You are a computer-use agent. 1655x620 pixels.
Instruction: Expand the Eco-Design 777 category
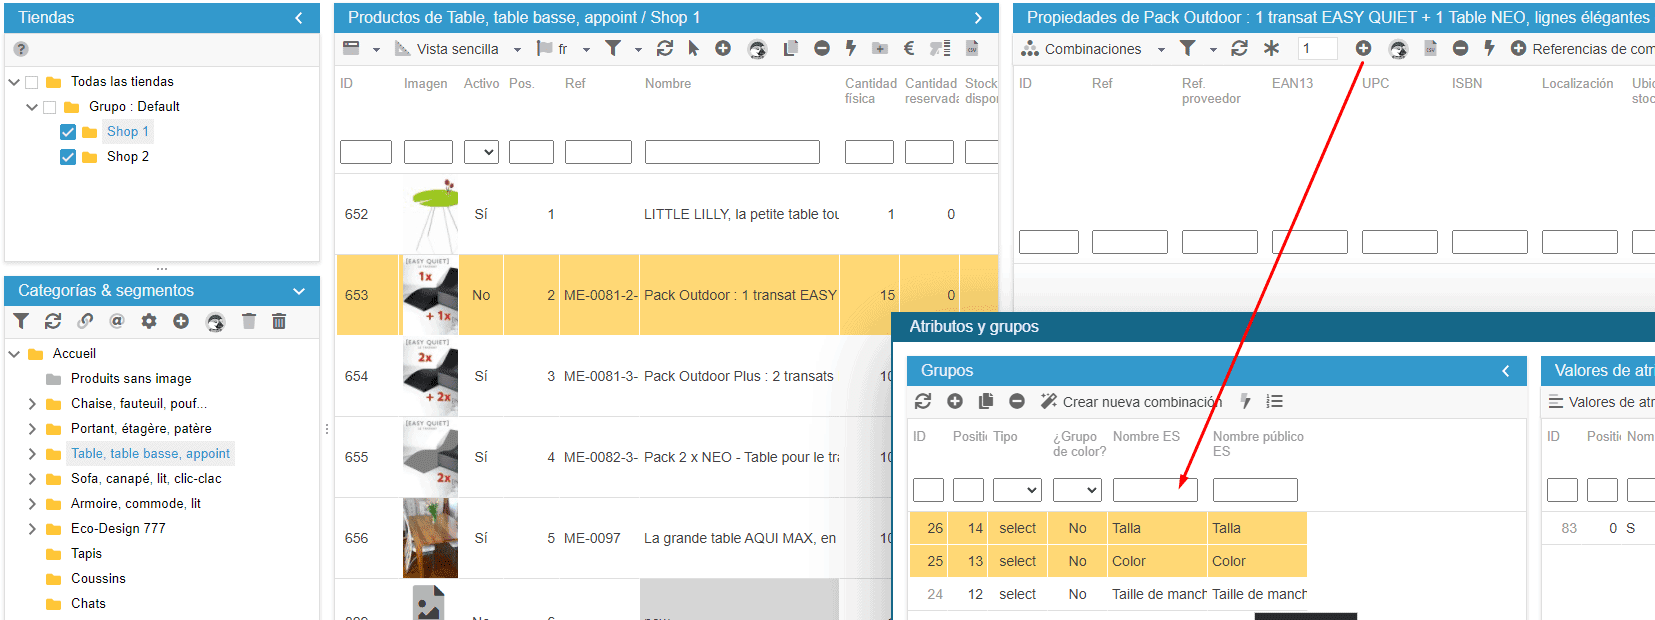click(32, 529)
